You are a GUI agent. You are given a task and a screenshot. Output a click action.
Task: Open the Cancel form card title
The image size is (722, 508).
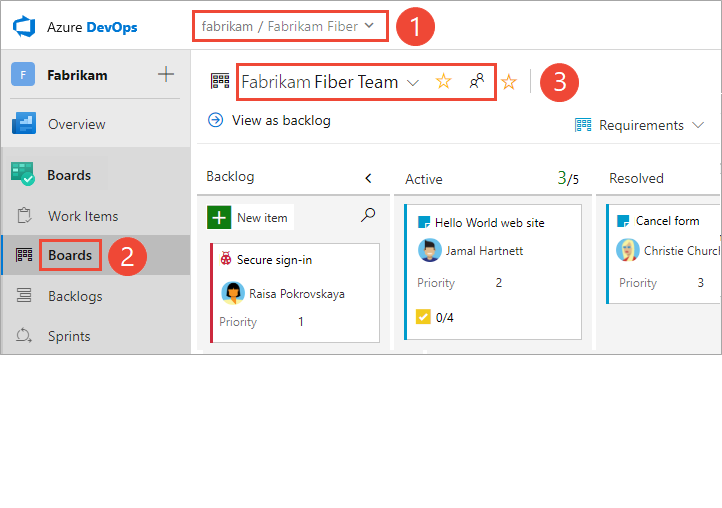[x=667, y=221]
